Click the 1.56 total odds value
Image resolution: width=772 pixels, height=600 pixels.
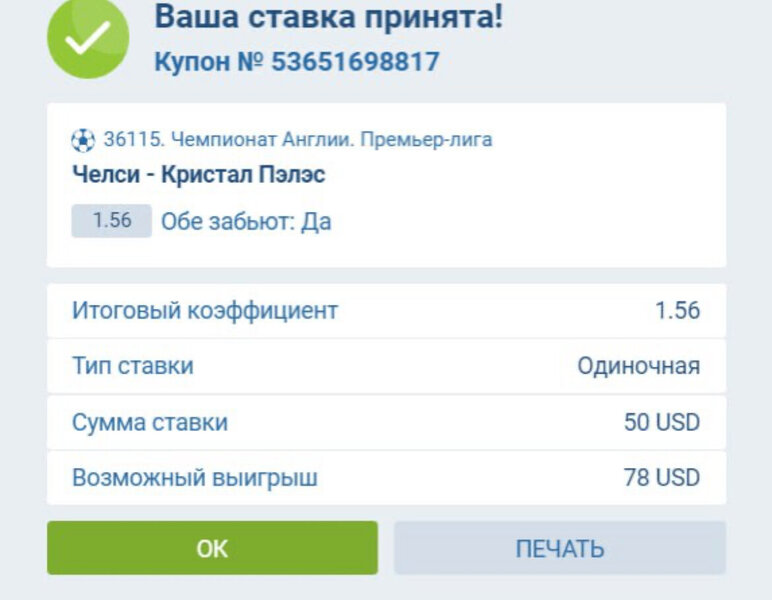point(677,310)
